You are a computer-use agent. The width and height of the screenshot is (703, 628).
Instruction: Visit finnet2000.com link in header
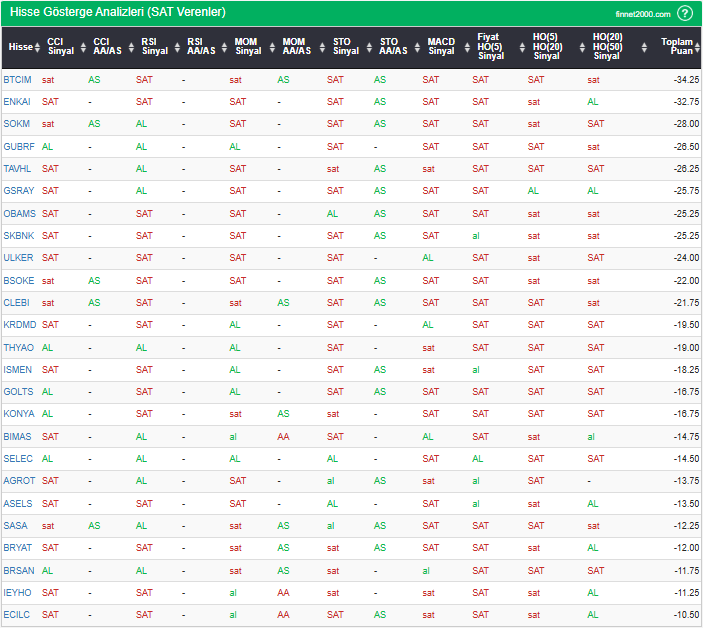[x=642, y=14]
